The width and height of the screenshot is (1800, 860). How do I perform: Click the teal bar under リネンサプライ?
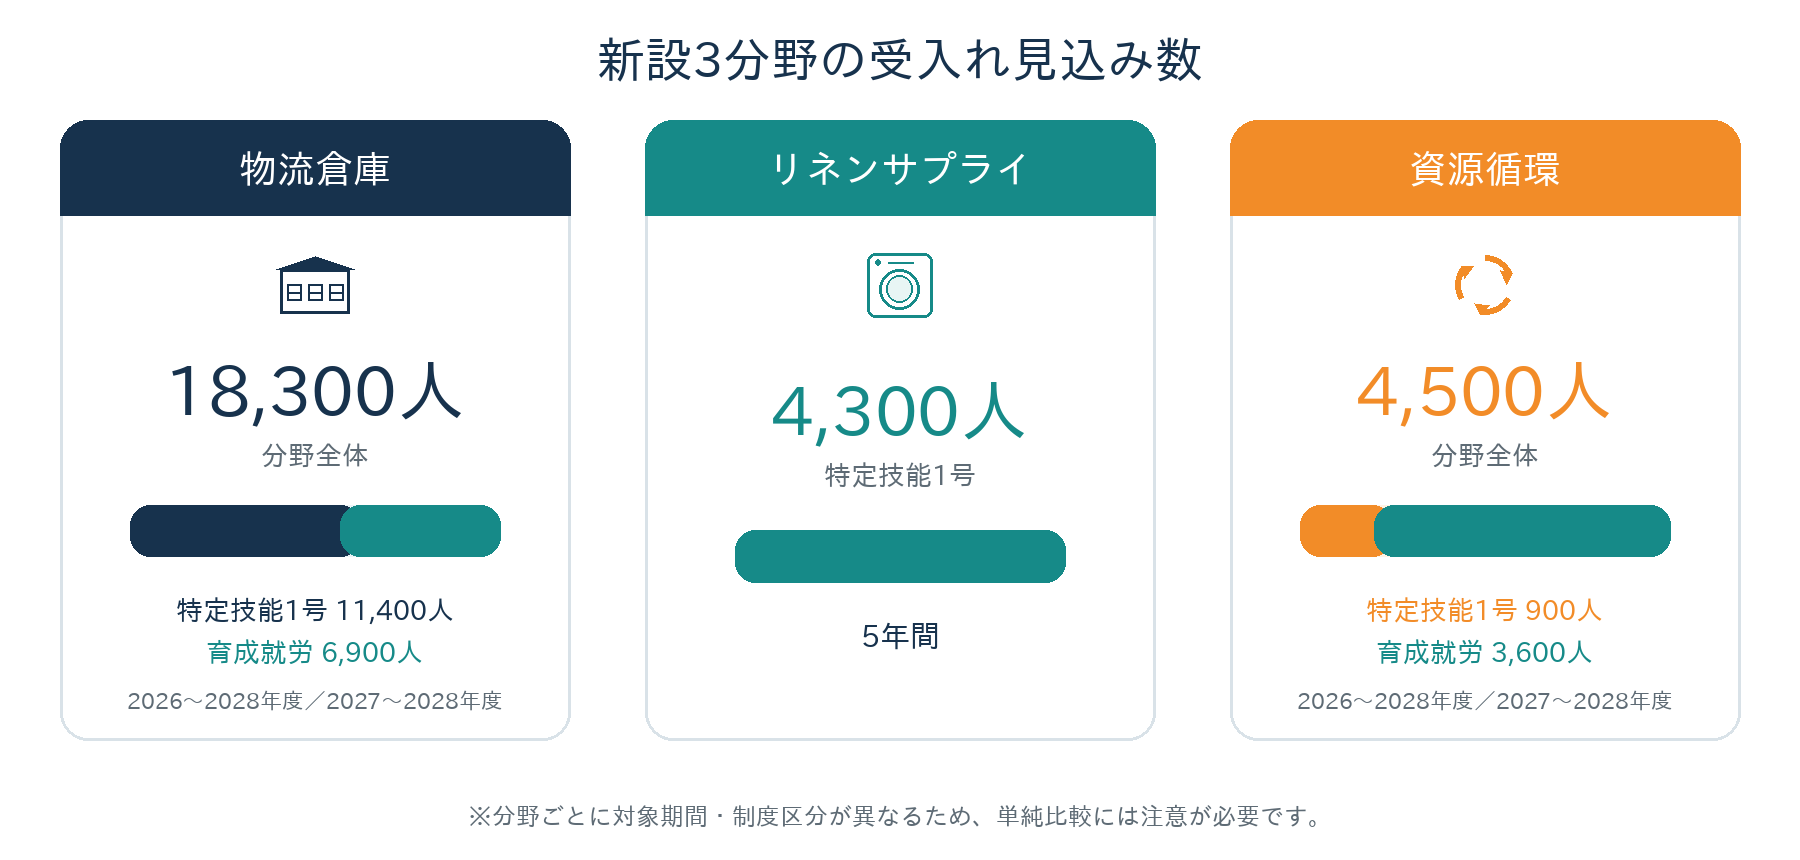[x=900, y=556]
